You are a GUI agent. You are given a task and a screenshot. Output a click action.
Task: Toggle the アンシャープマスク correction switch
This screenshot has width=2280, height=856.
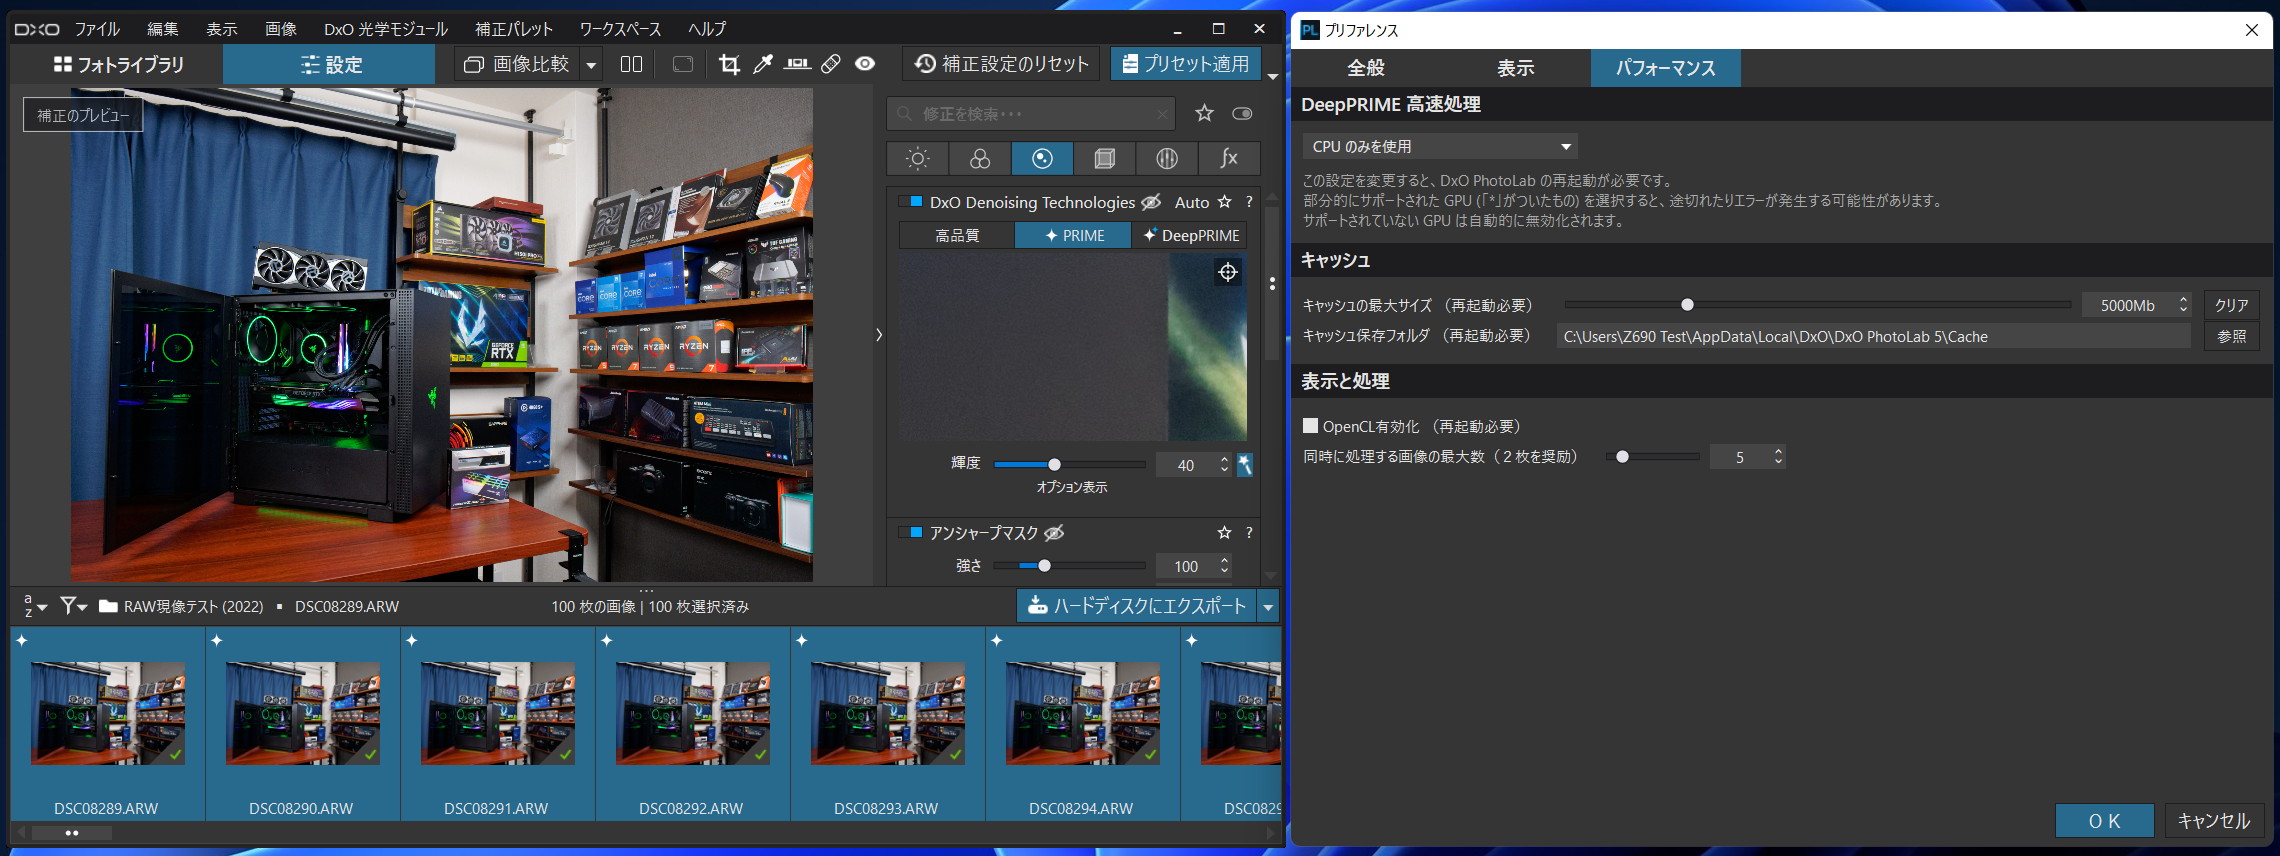click(x=910, y=533)
